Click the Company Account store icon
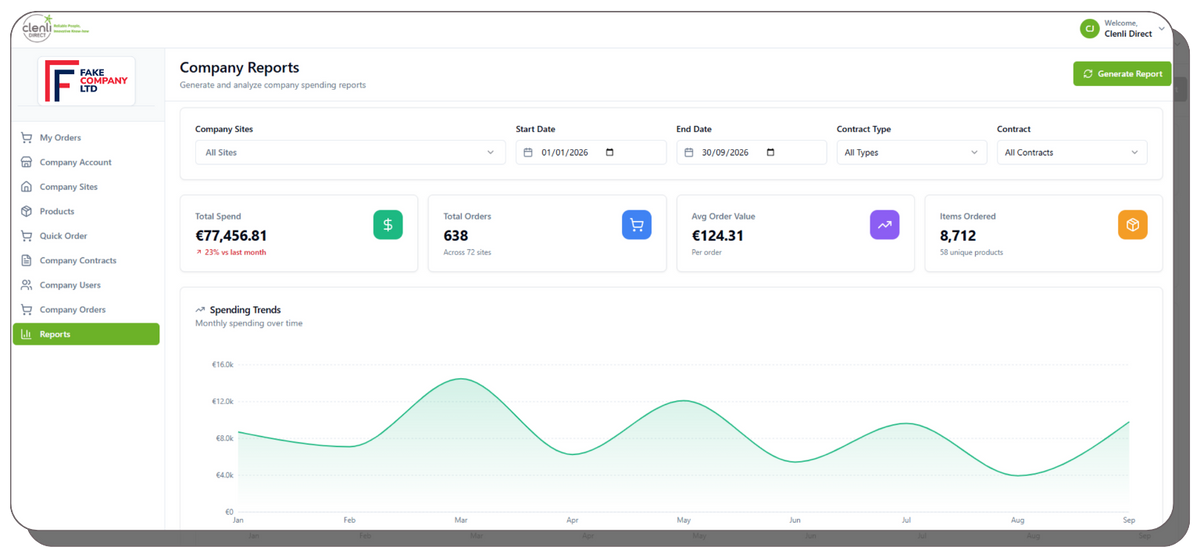Viewport: 1200px width, 554px height. coord(27,162)
